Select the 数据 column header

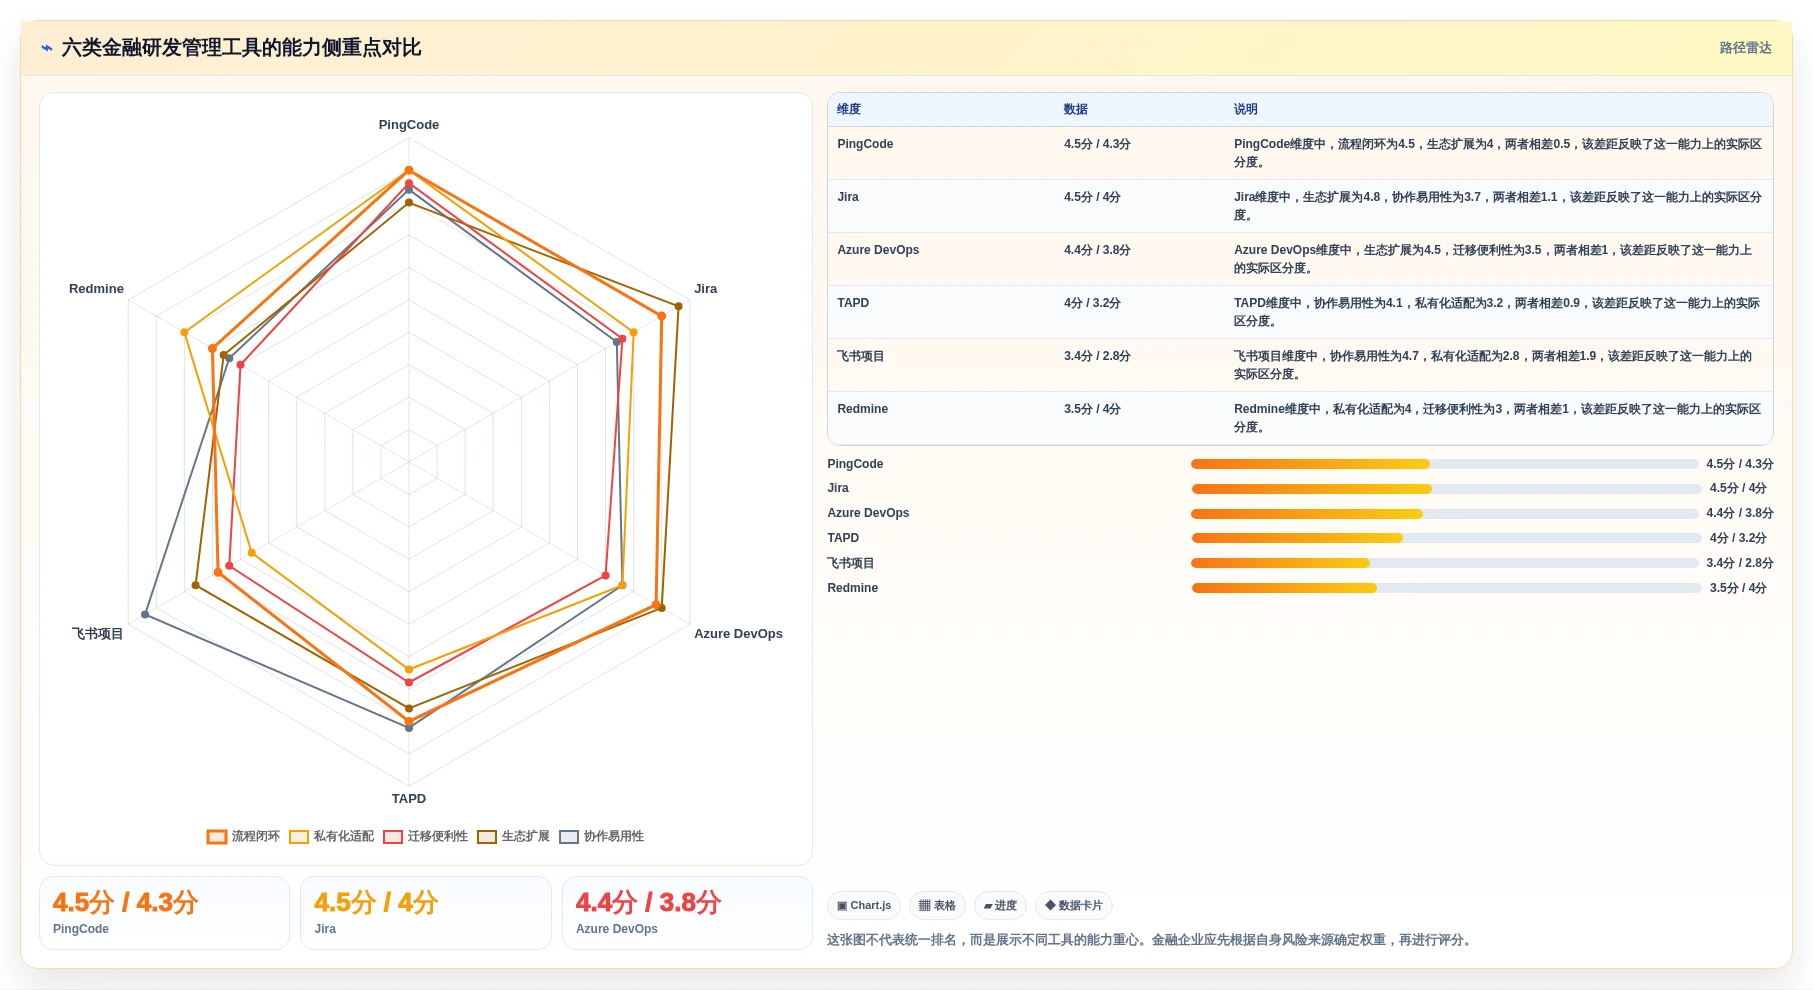1076,109
